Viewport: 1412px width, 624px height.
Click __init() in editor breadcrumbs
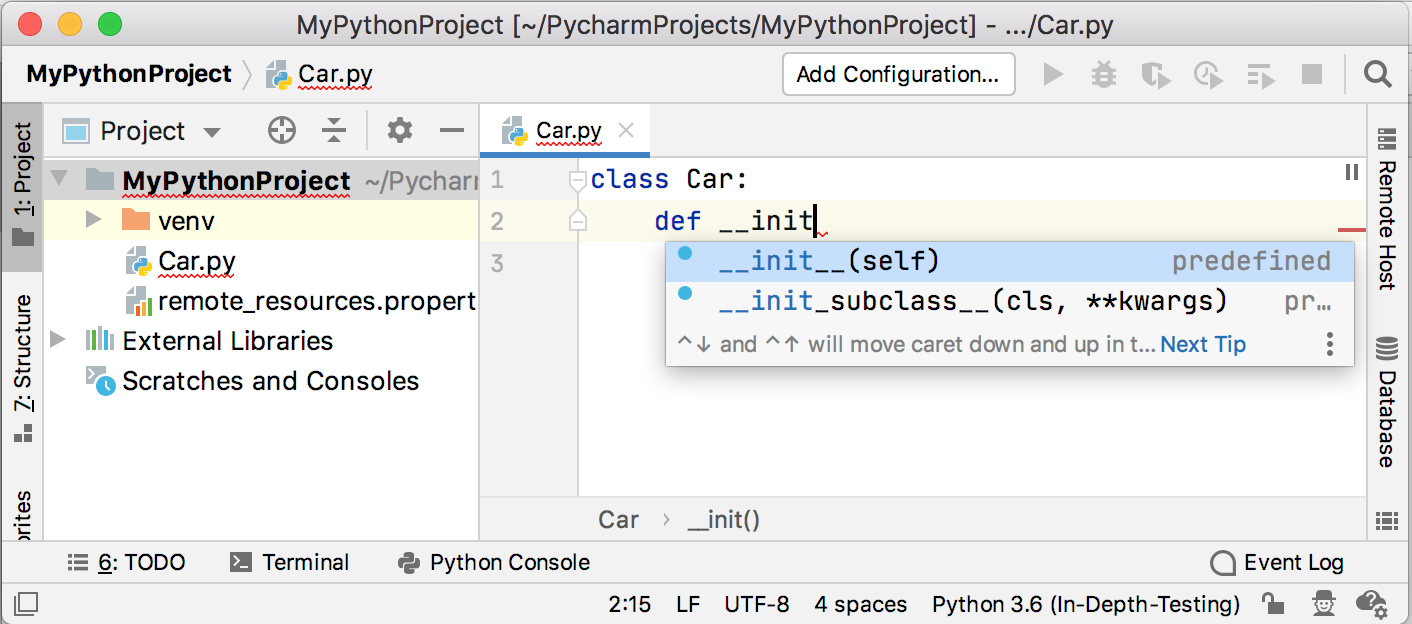[724, 520]
